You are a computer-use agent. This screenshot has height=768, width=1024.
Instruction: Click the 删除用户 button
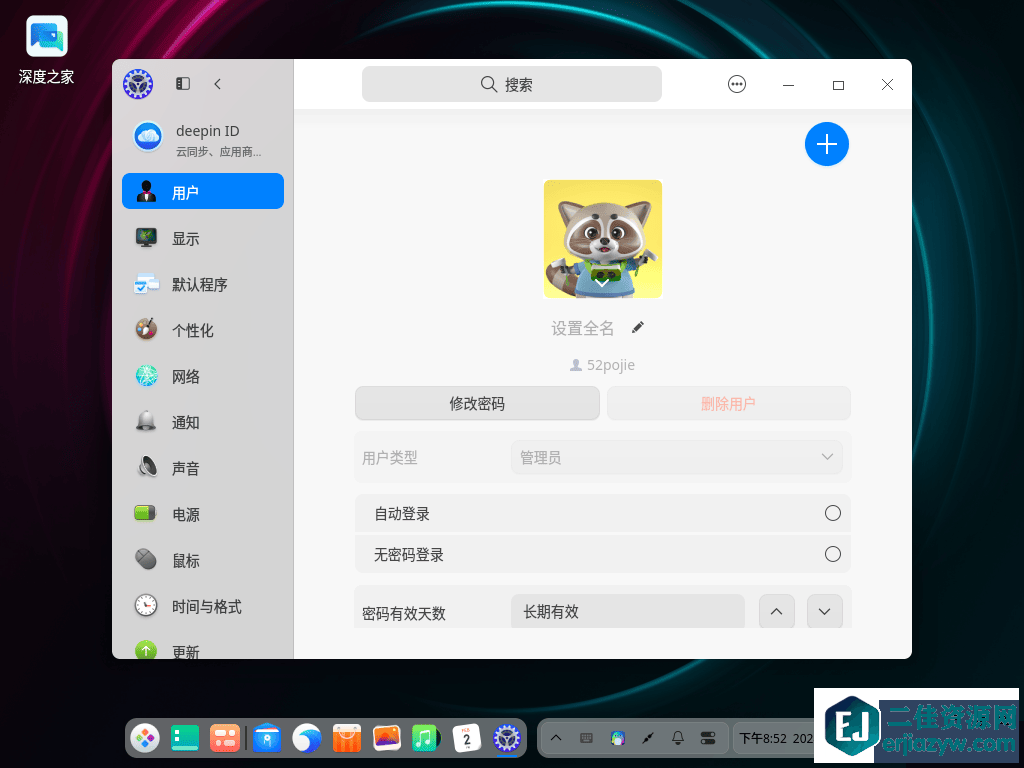(x=728, y=404)
